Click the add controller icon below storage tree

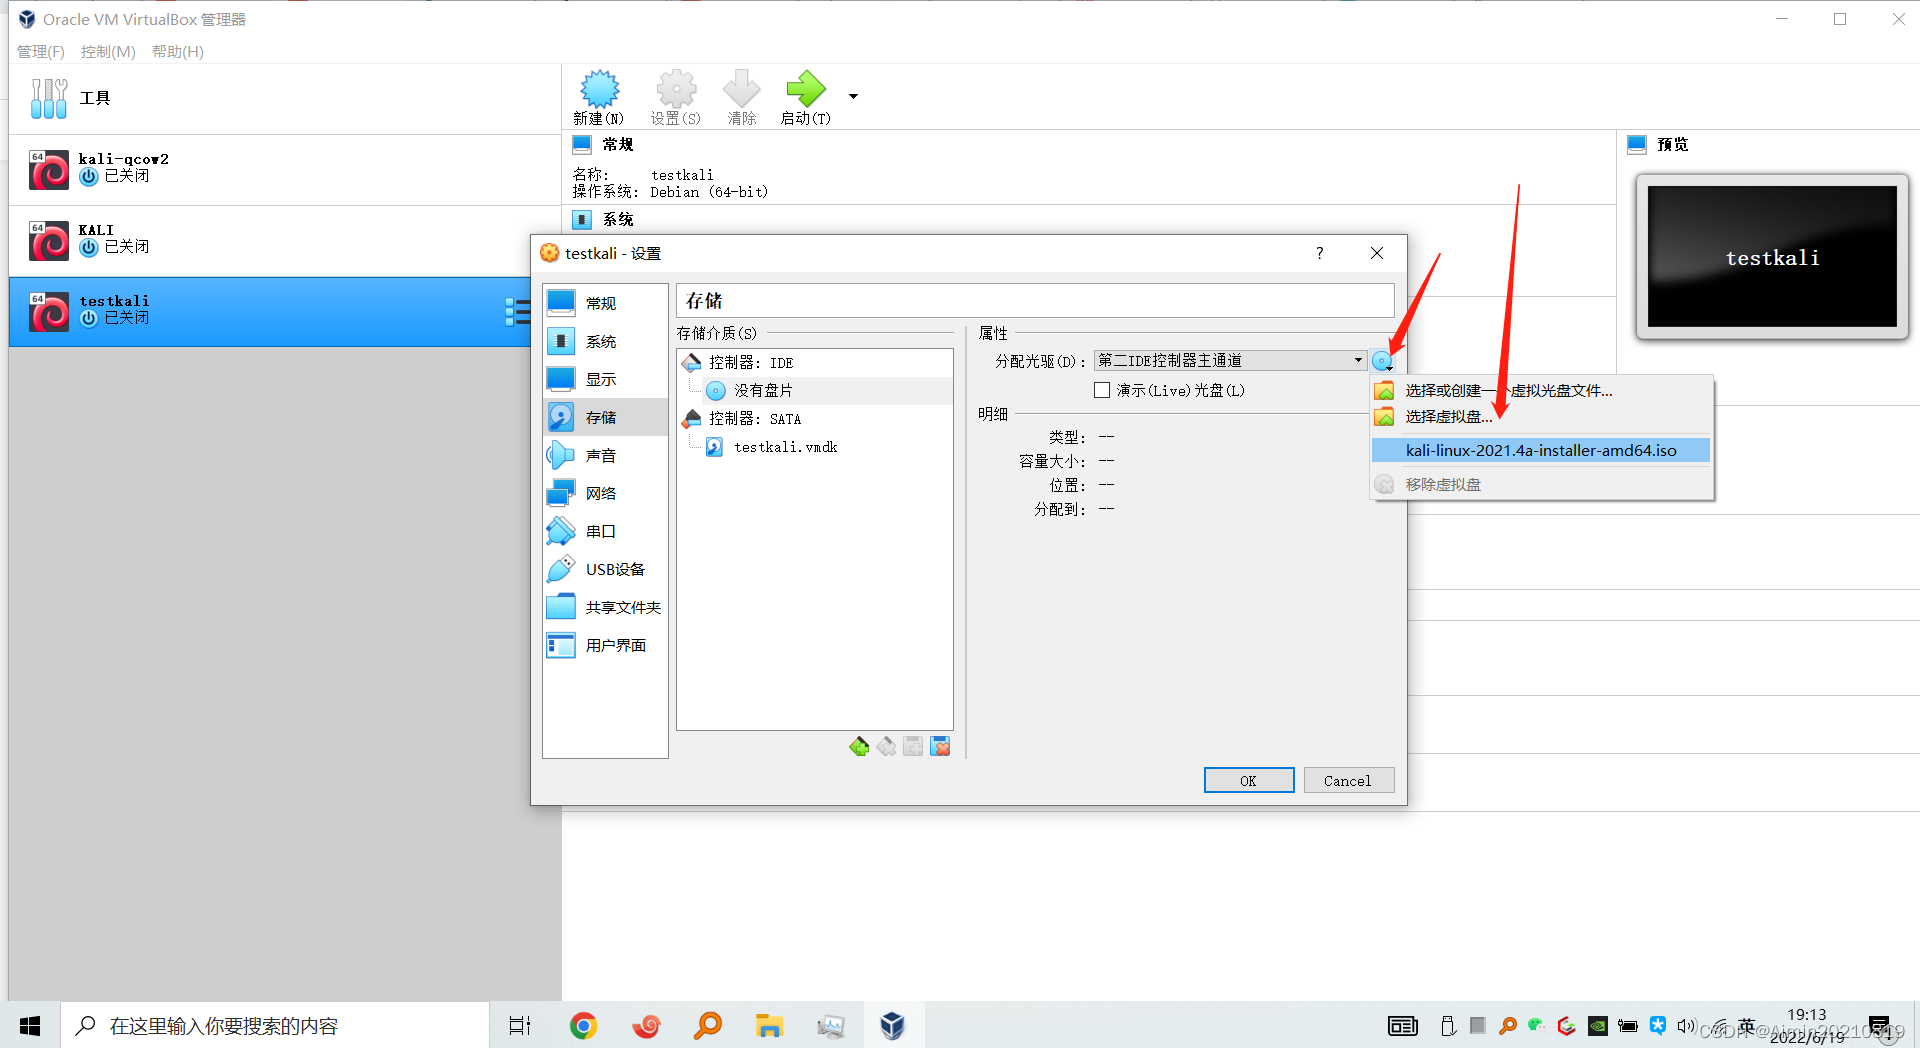pyautogui.click(x=859, y=746)
